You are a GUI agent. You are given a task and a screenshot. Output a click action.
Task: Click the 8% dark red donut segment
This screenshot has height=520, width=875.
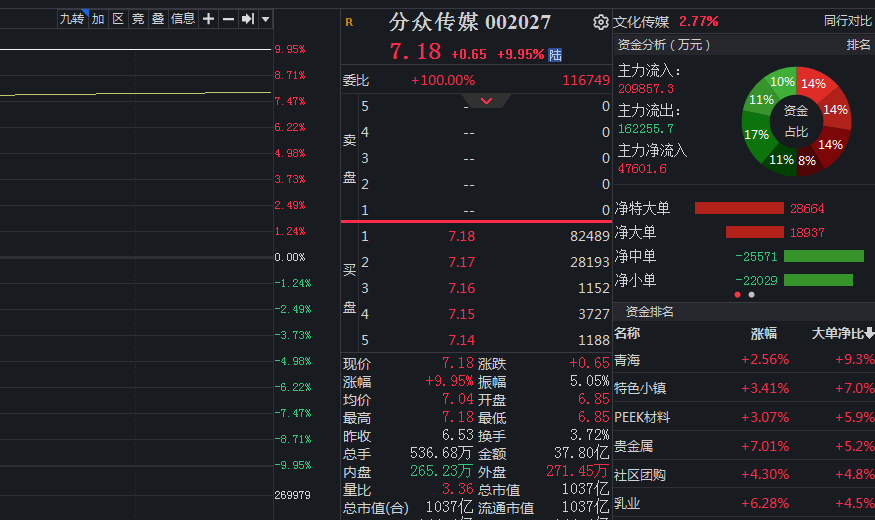tap(807, 161)
